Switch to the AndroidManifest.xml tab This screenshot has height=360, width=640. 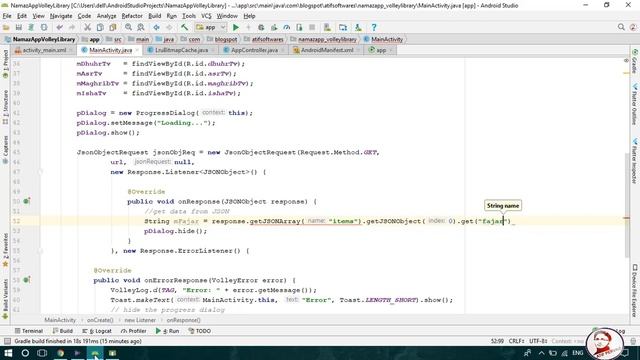pyautogui.click(x=327, y=50)
